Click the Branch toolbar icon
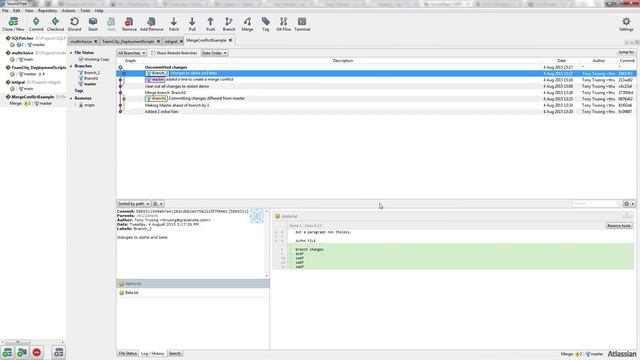Viewport: 640px width, 360px height. pos(229,24)
